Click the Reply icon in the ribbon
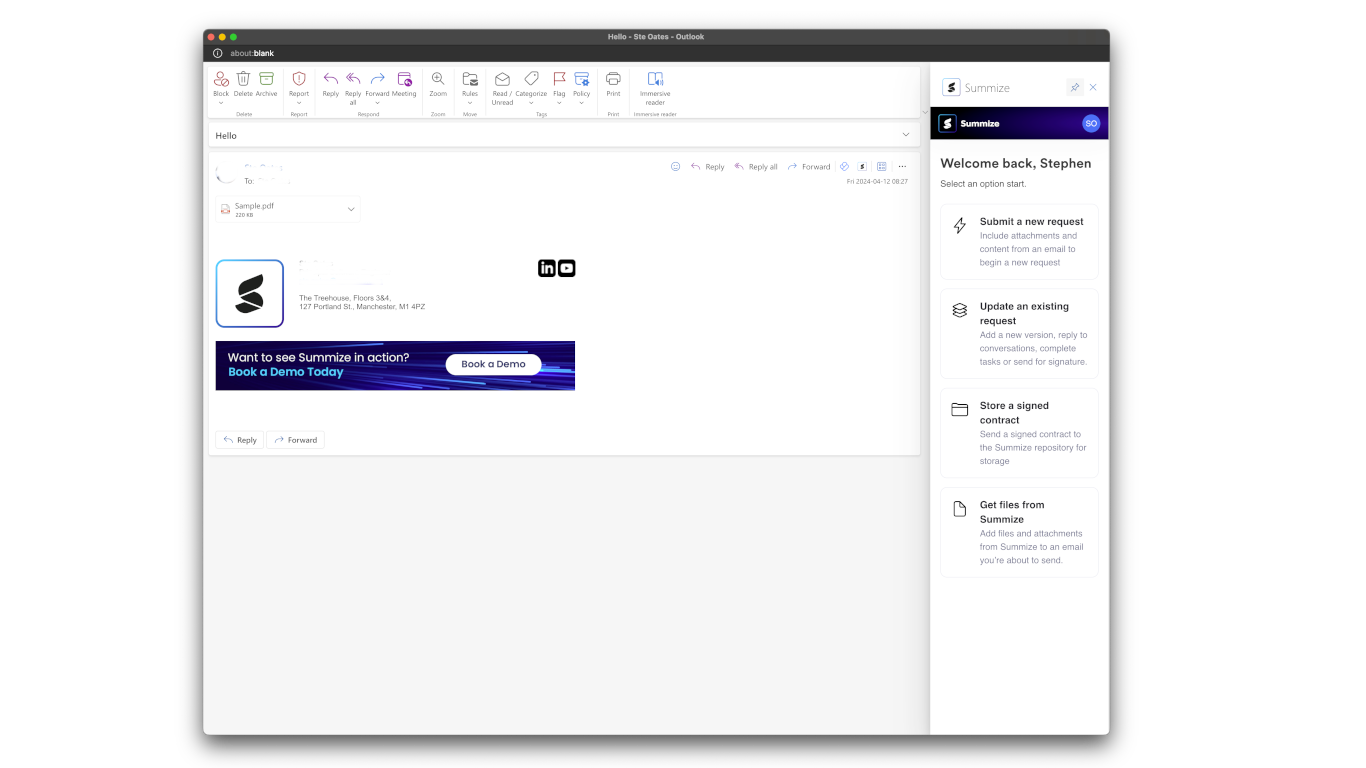Viewport: 1366px width, 768px height. pyautogui.click(x=331, y=79)
